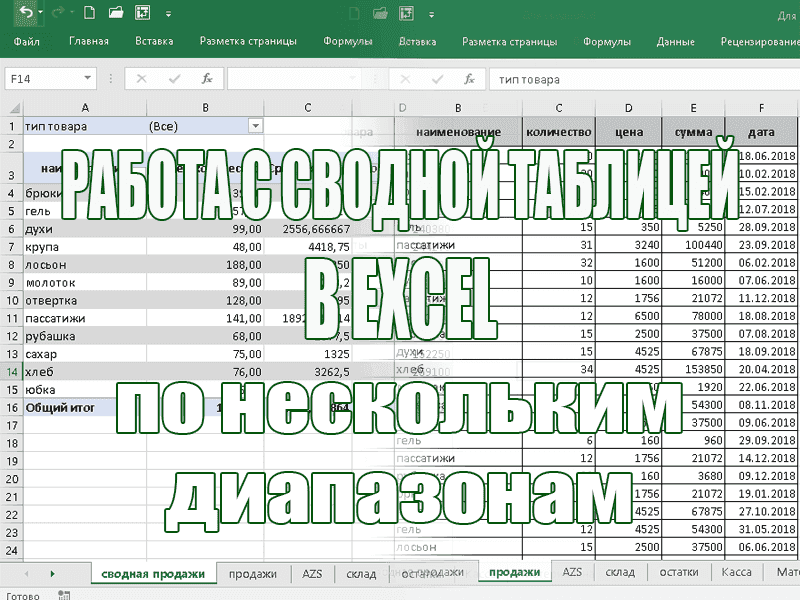This screenshot has width=800, height=600.
Task: Click the fx Insert Function icon beside the F14 name box
Action: [x=206, y=78]
